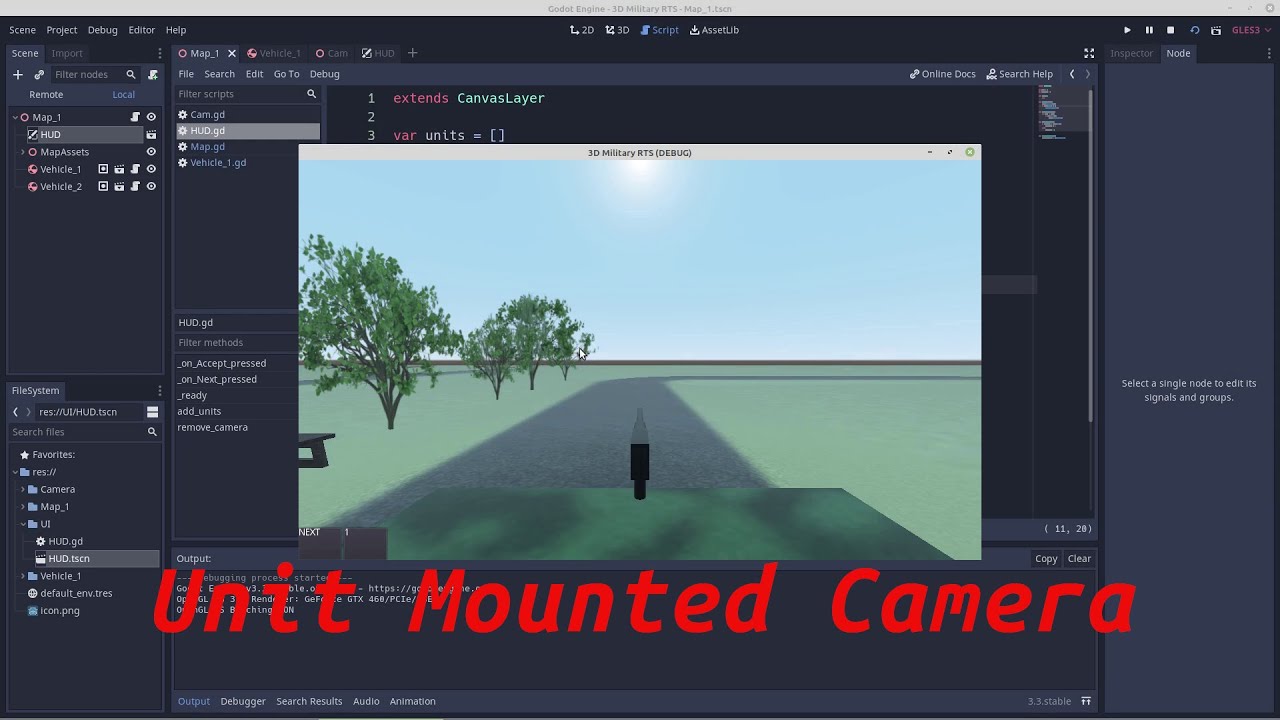Viewport: 1280px width, 720px height.
Task: Expand the MapAssets node
Action: 23,152
